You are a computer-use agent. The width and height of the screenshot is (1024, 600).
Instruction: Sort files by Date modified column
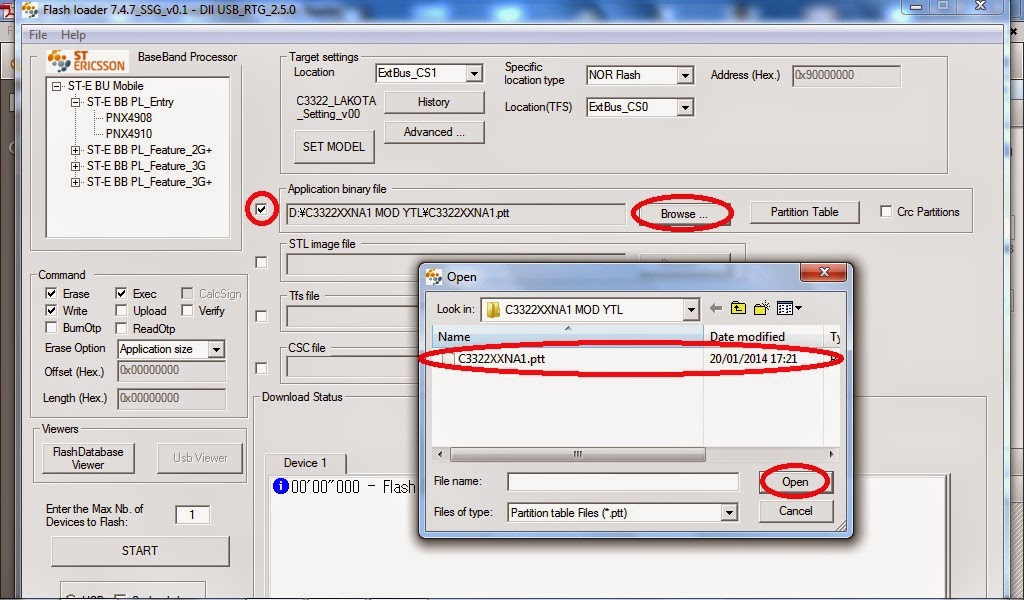pyautogui.click(x=763, y=336)
